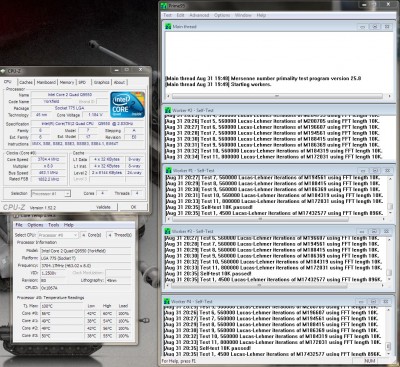Click the Core Temp CPUID value field
400x367 pixels.
pos(86,287)
